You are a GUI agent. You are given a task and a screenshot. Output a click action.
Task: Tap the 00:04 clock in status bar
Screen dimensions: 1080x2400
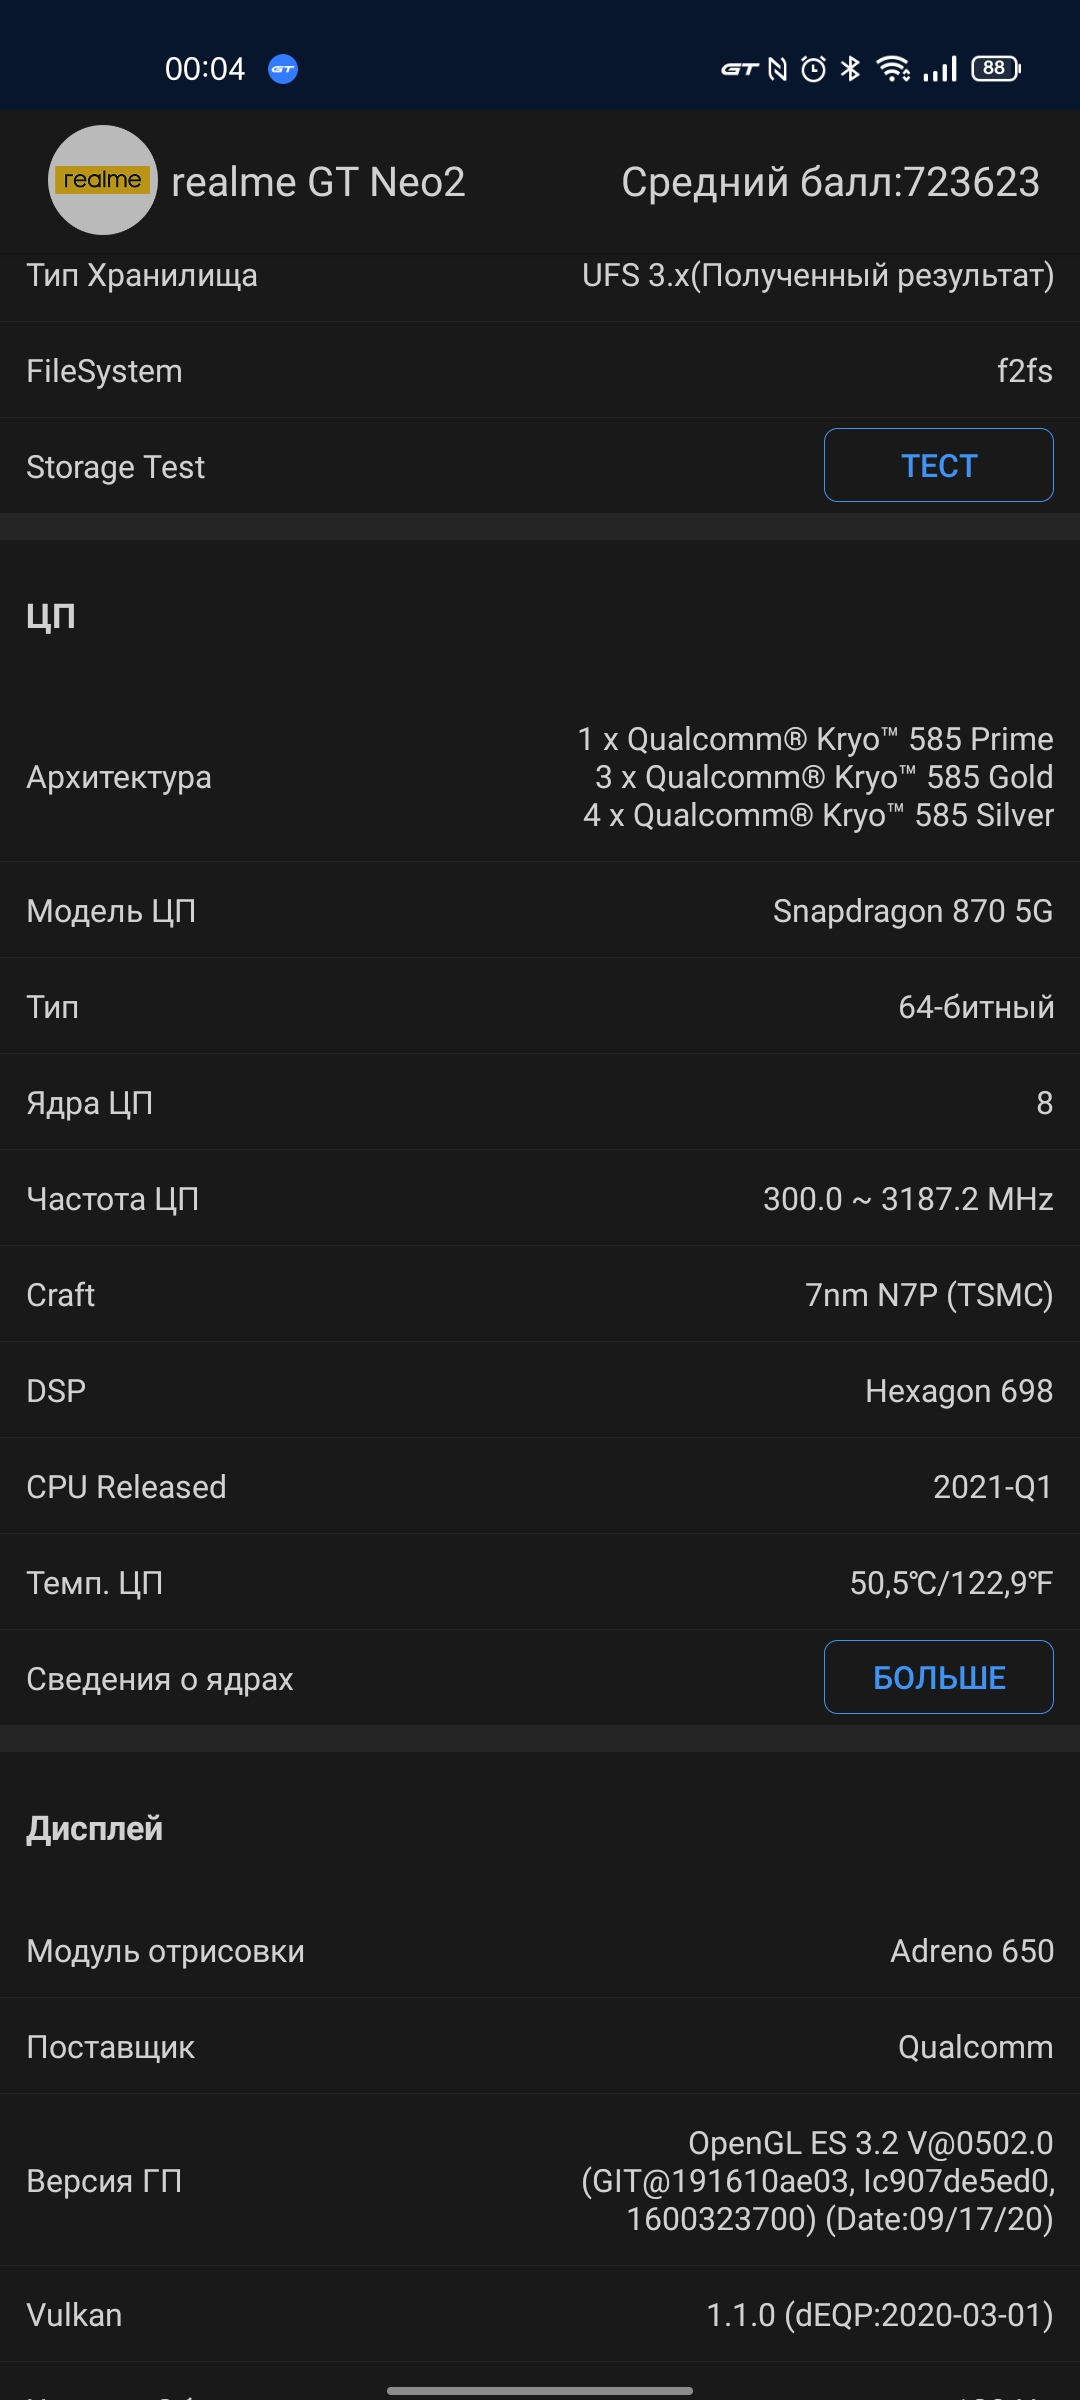205,69
